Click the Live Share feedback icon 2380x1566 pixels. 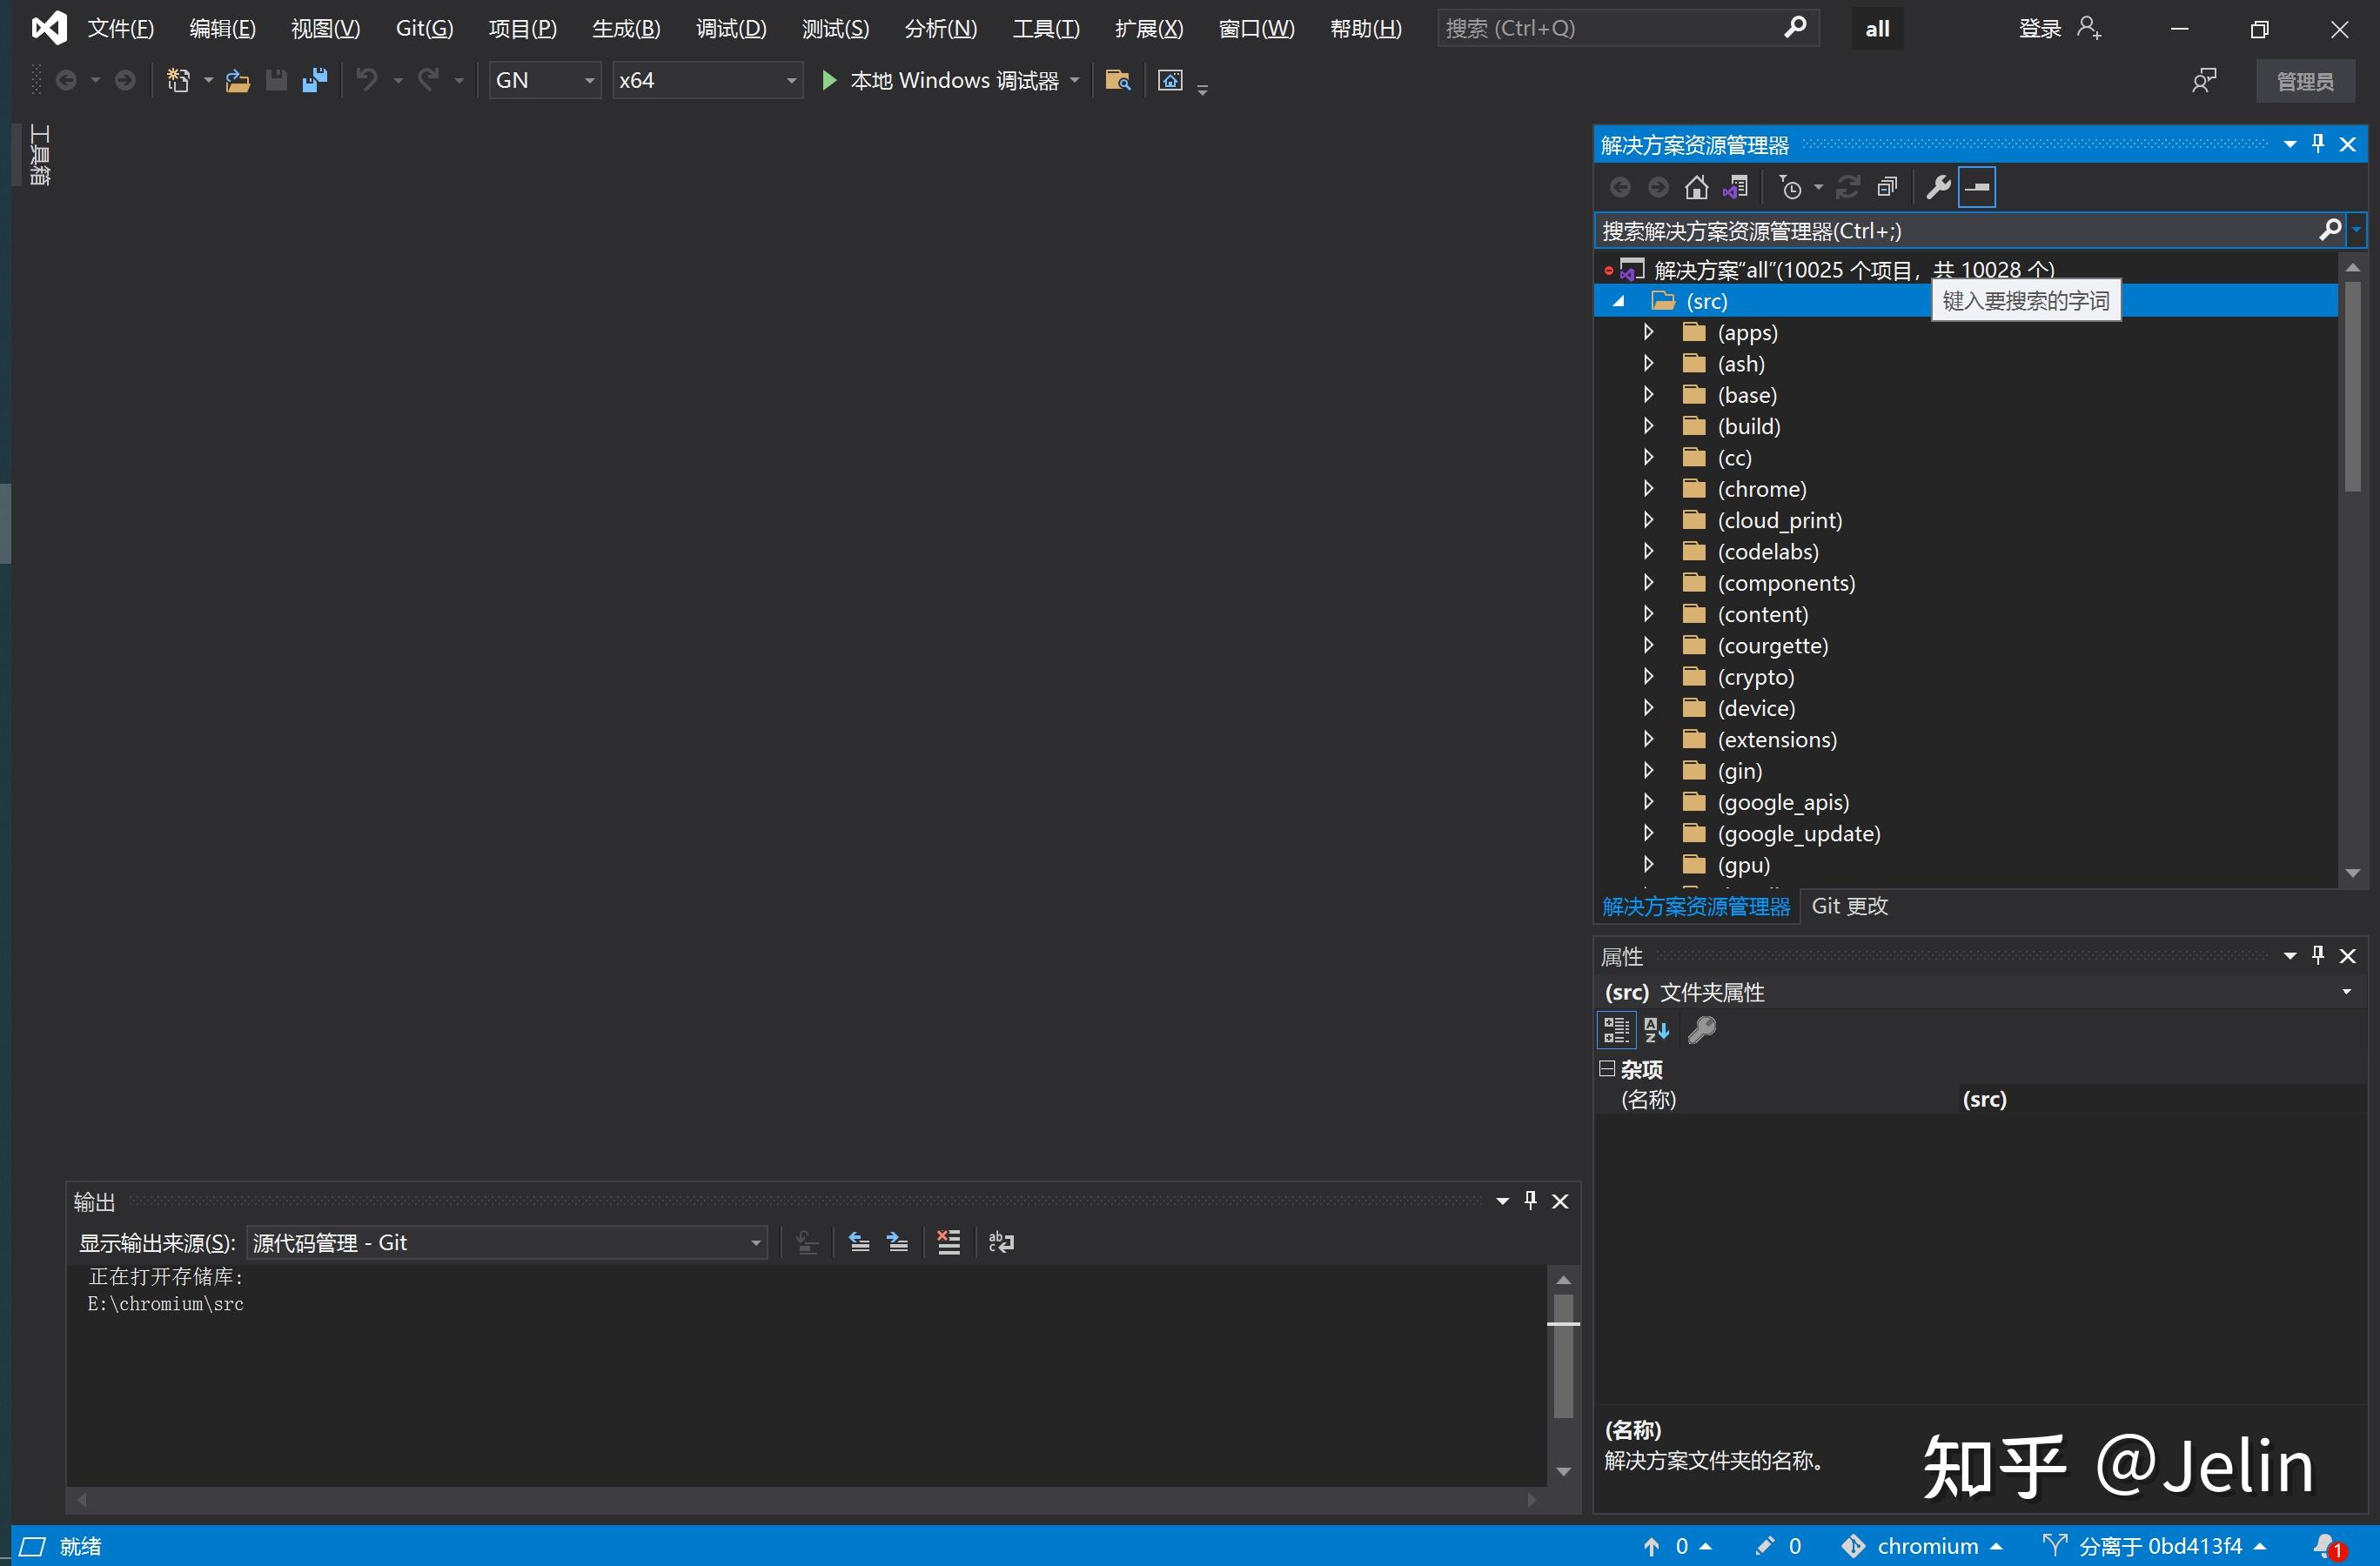click(x=2204, y=81)
